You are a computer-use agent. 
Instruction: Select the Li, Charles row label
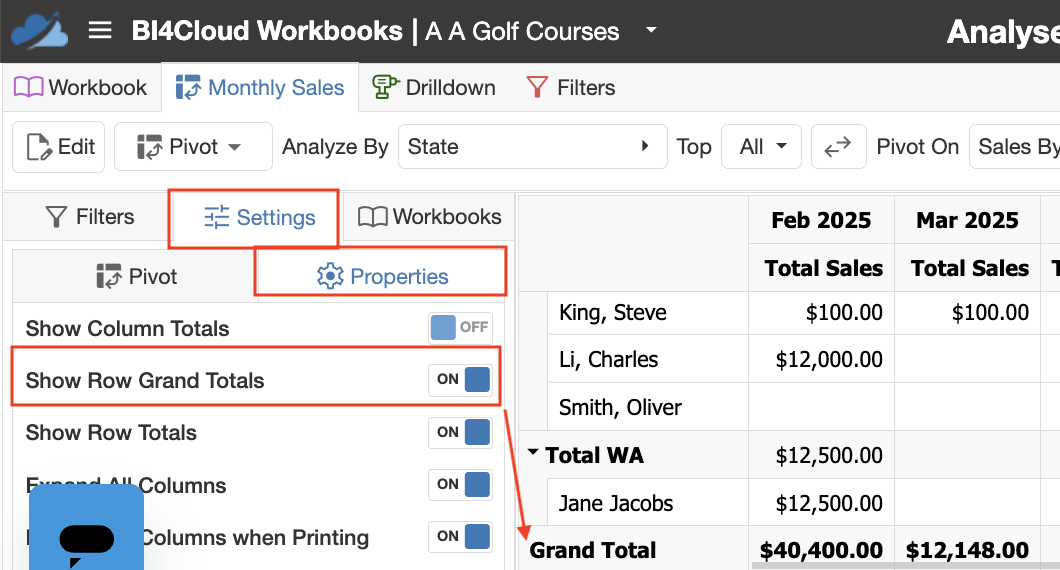pyautogui.click(x=608, y=360)
